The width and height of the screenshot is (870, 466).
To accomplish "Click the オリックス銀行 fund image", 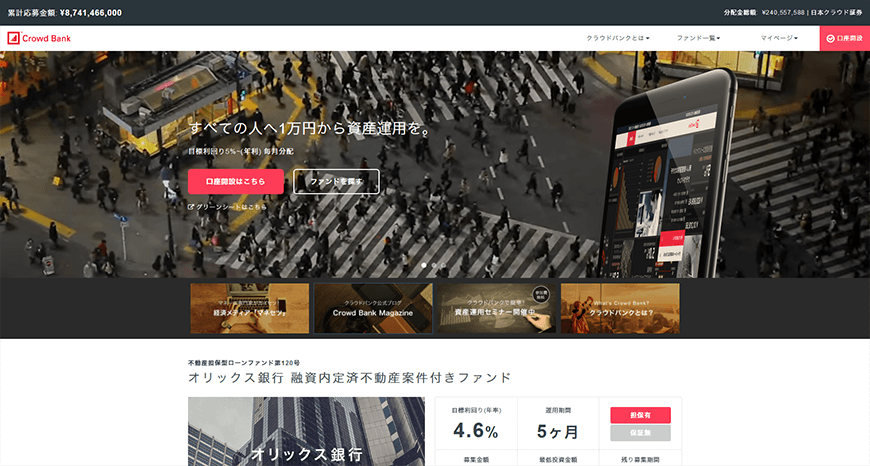I will (x=306, y=431).
